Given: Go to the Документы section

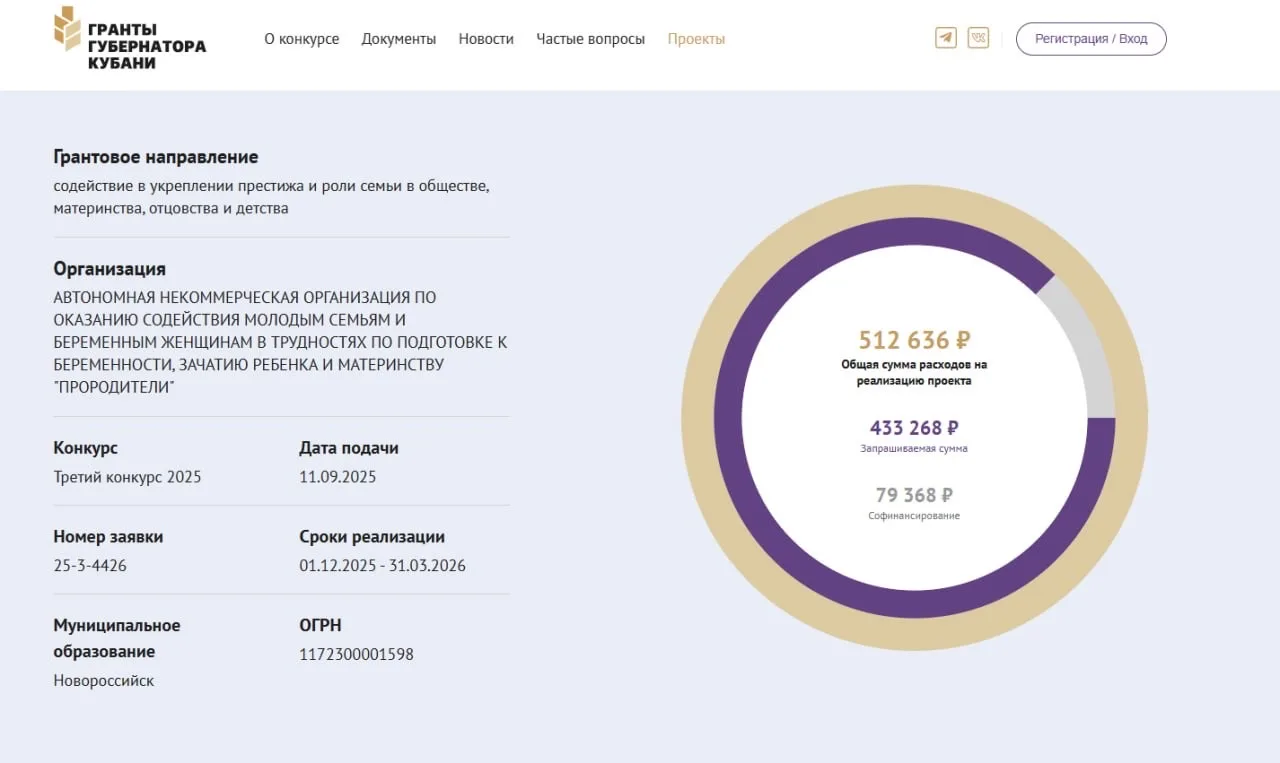Looking at the screenshot, I should tap(399, 39).
